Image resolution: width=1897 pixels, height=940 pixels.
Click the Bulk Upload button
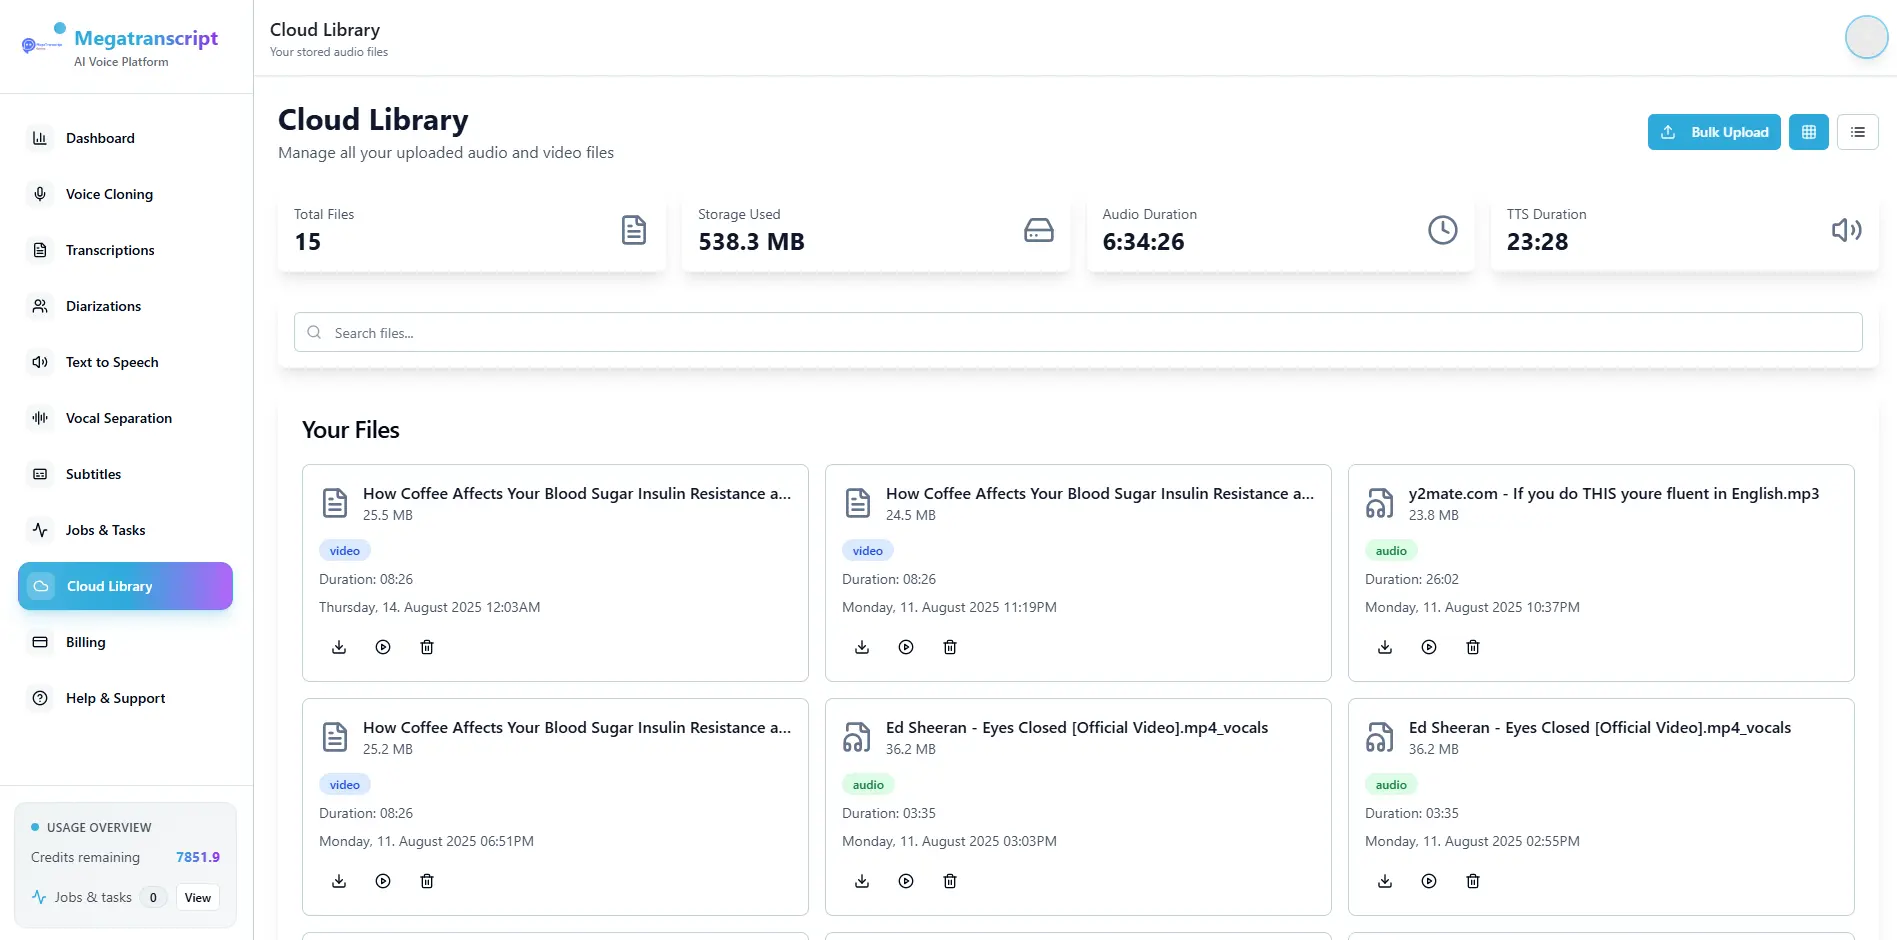pyautogui.click(x=1714, y=132)
